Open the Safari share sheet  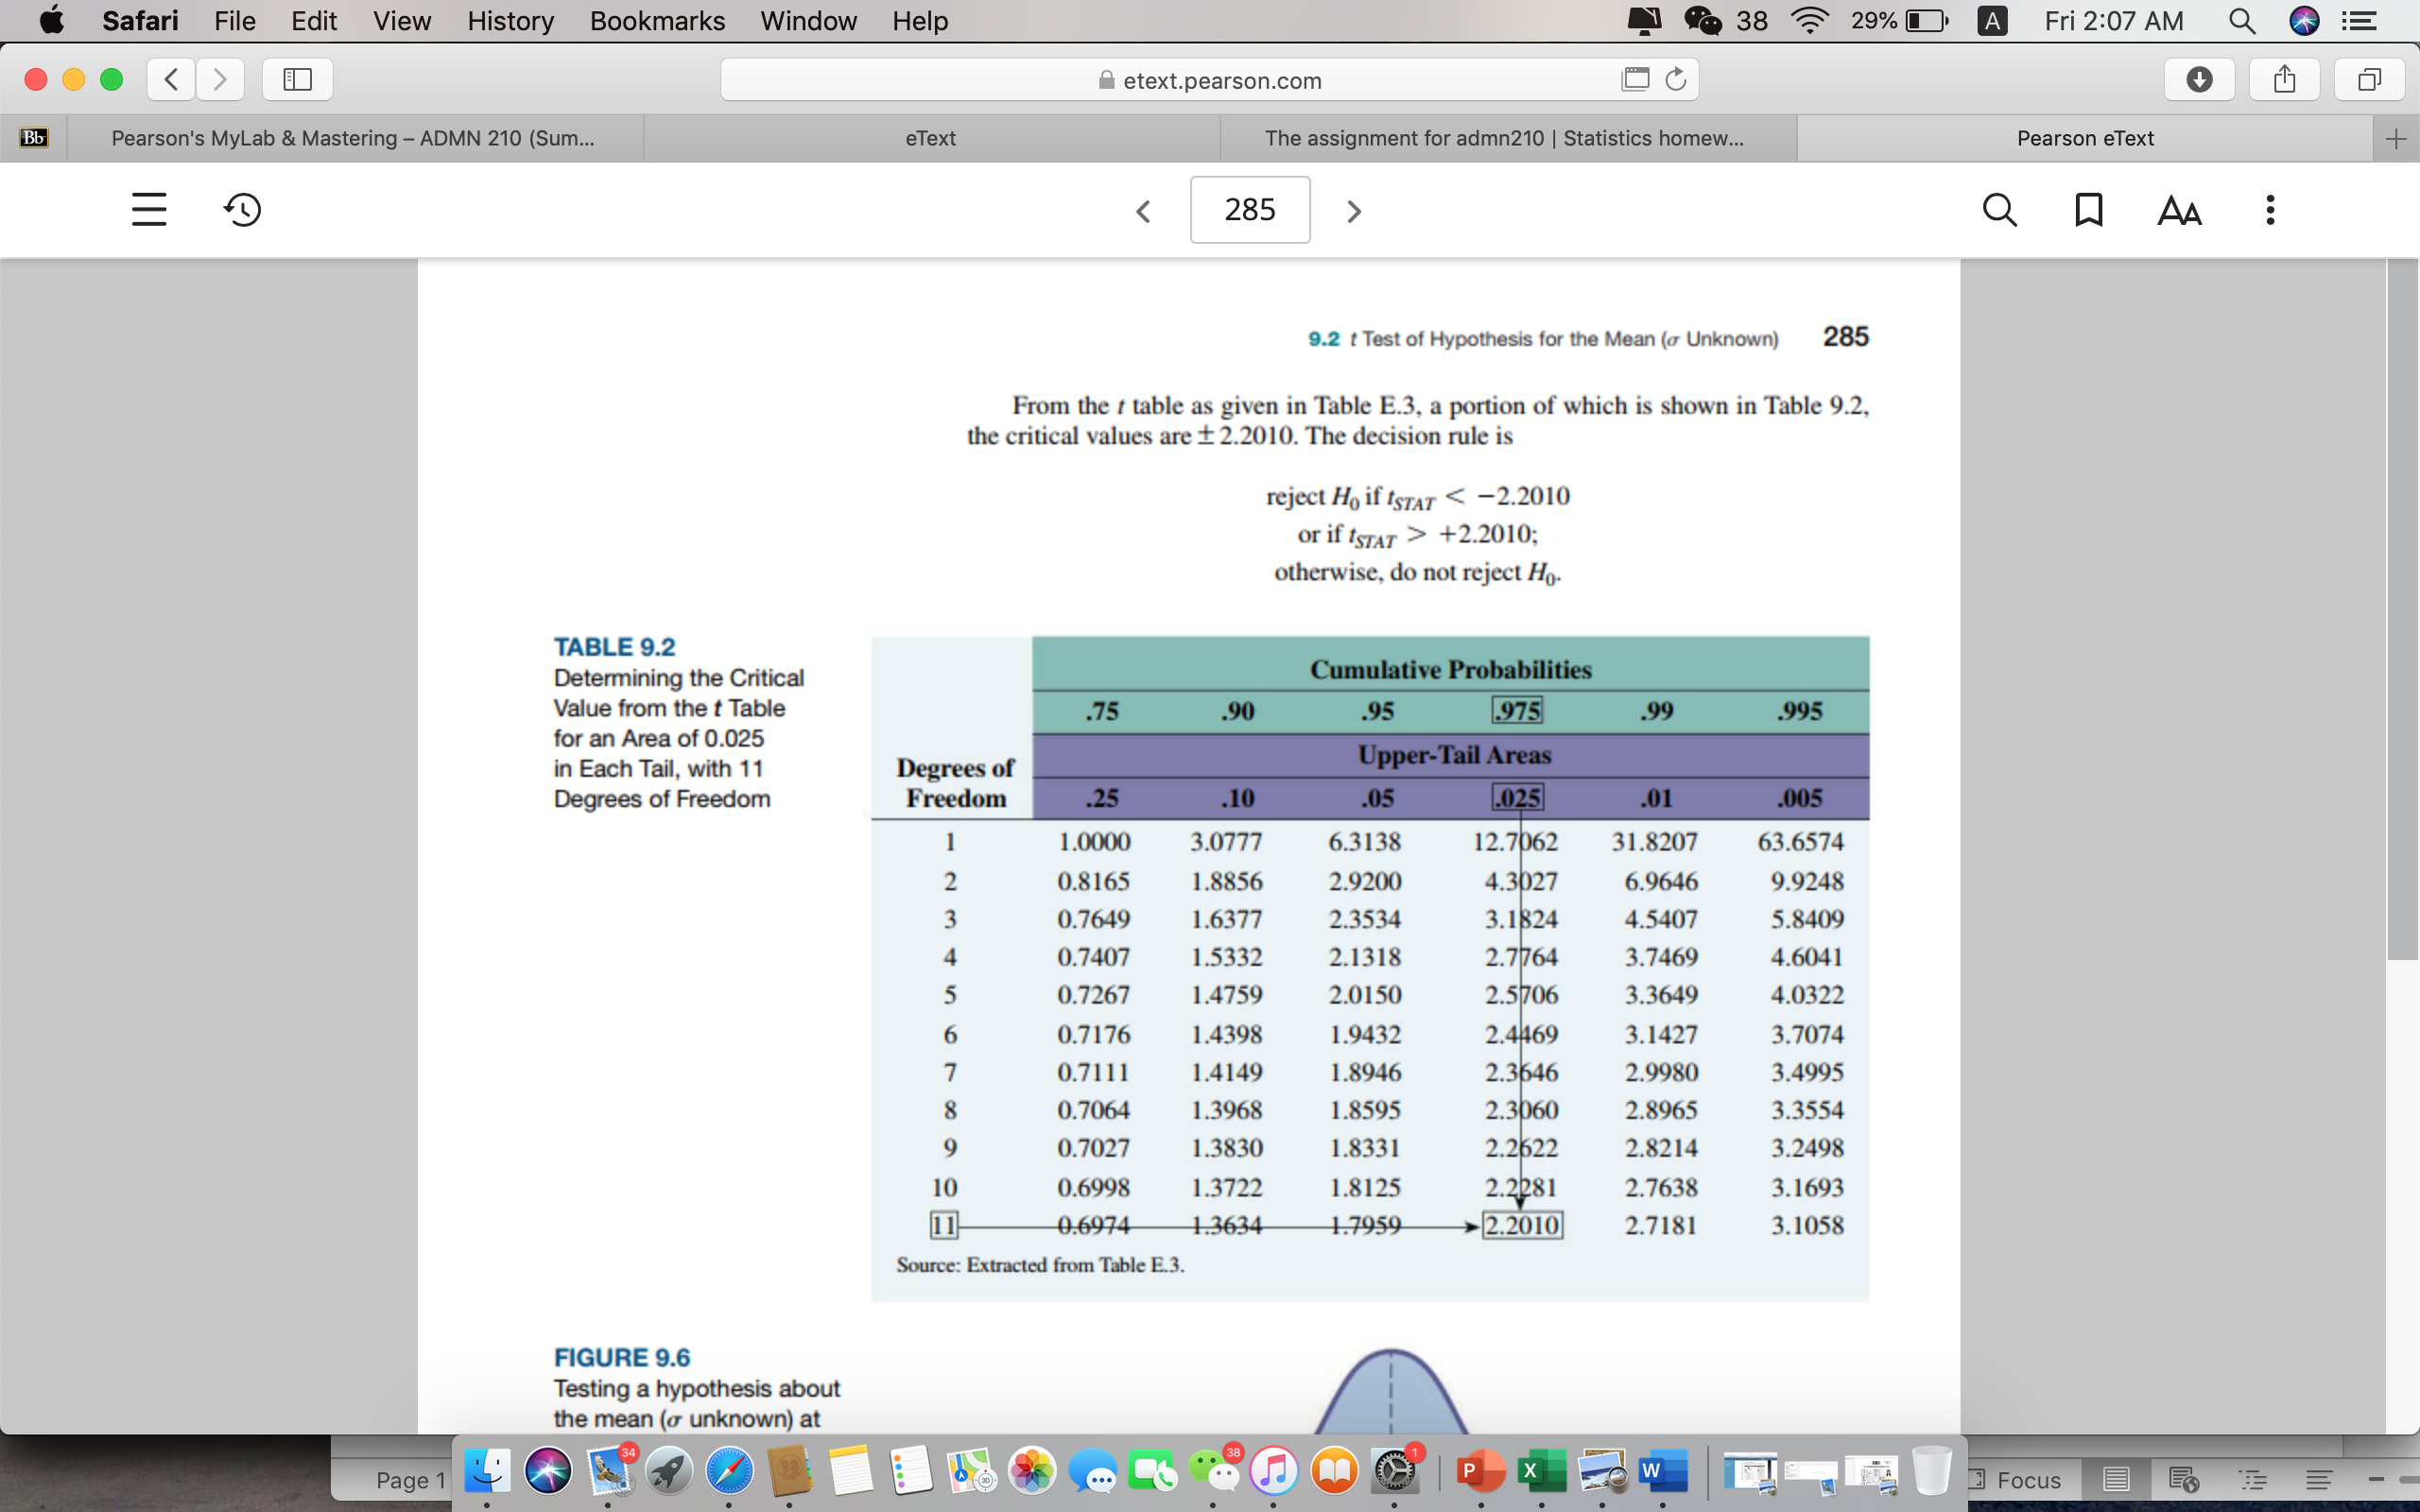tap(2284, 79)
